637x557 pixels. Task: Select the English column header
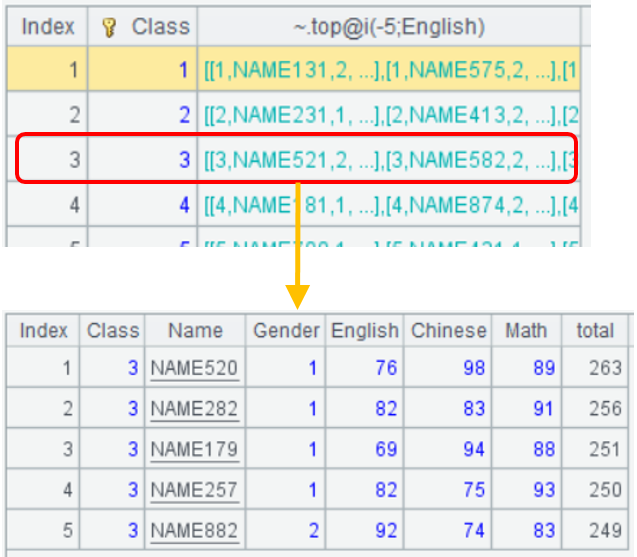365,330
